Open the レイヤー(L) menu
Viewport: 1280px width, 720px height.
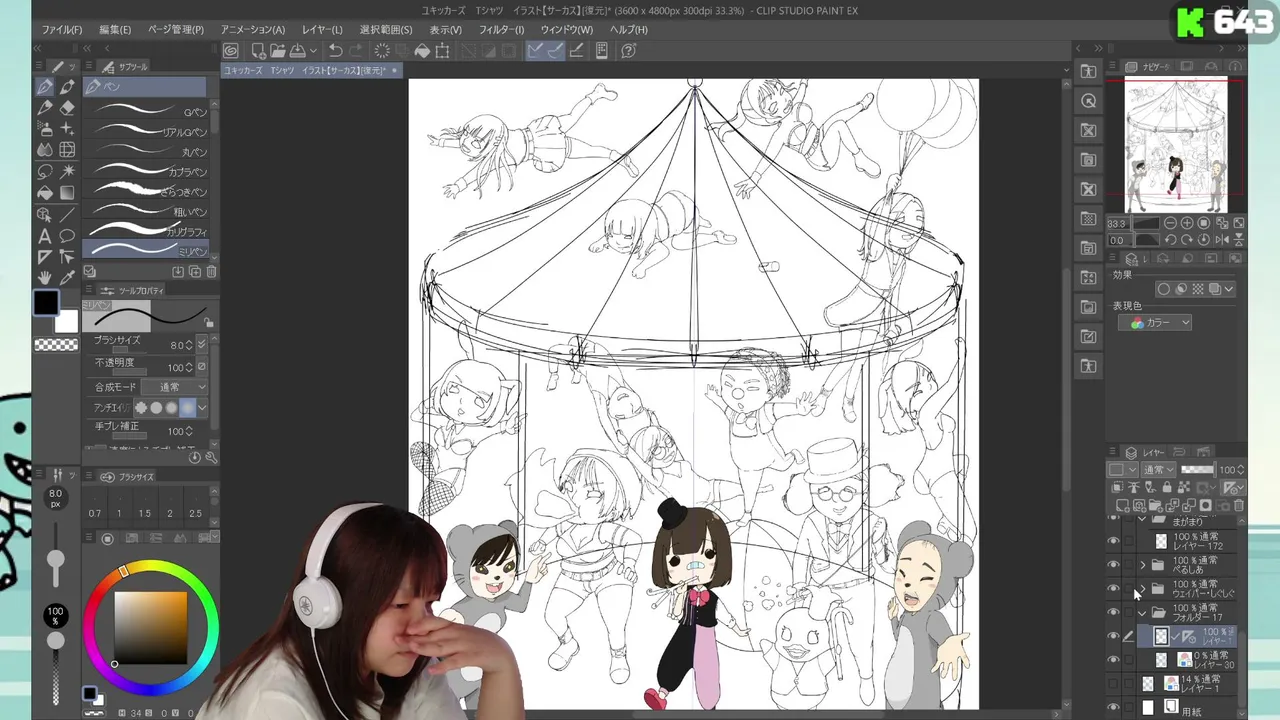coord(322,30)
